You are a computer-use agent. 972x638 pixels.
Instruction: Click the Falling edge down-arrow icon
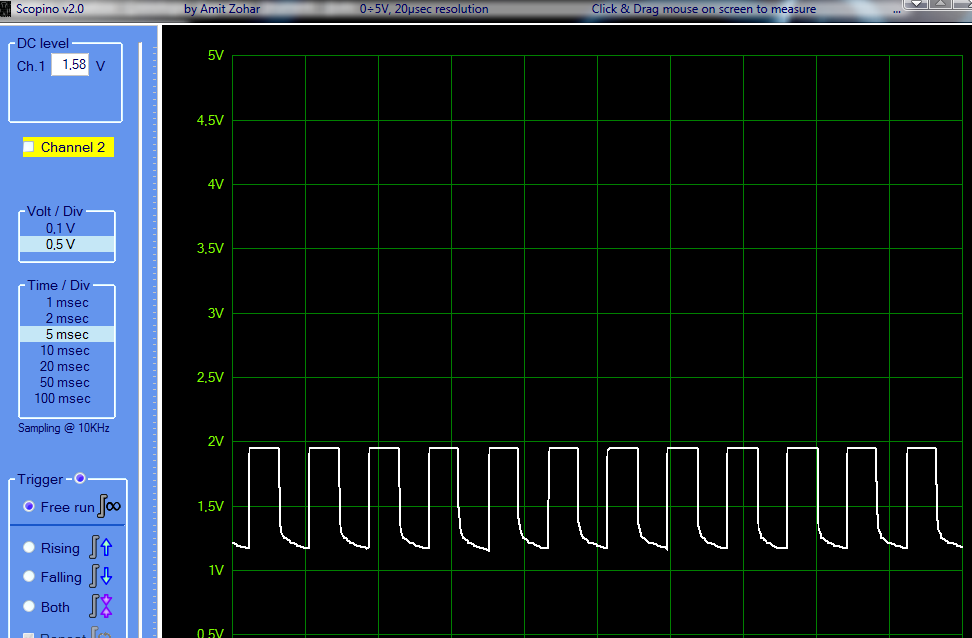(101, 576)
